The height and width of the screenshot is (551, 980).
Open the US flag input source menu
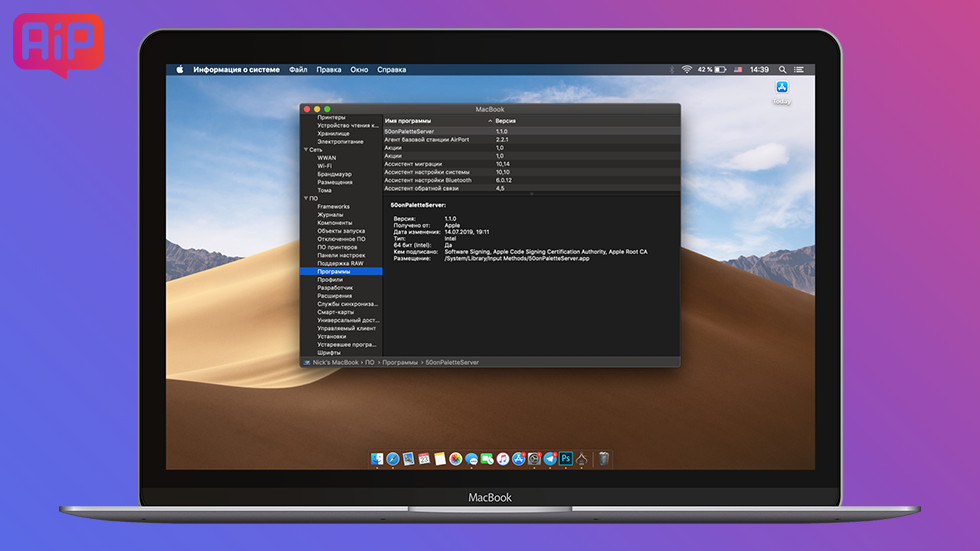coord(738,69)
